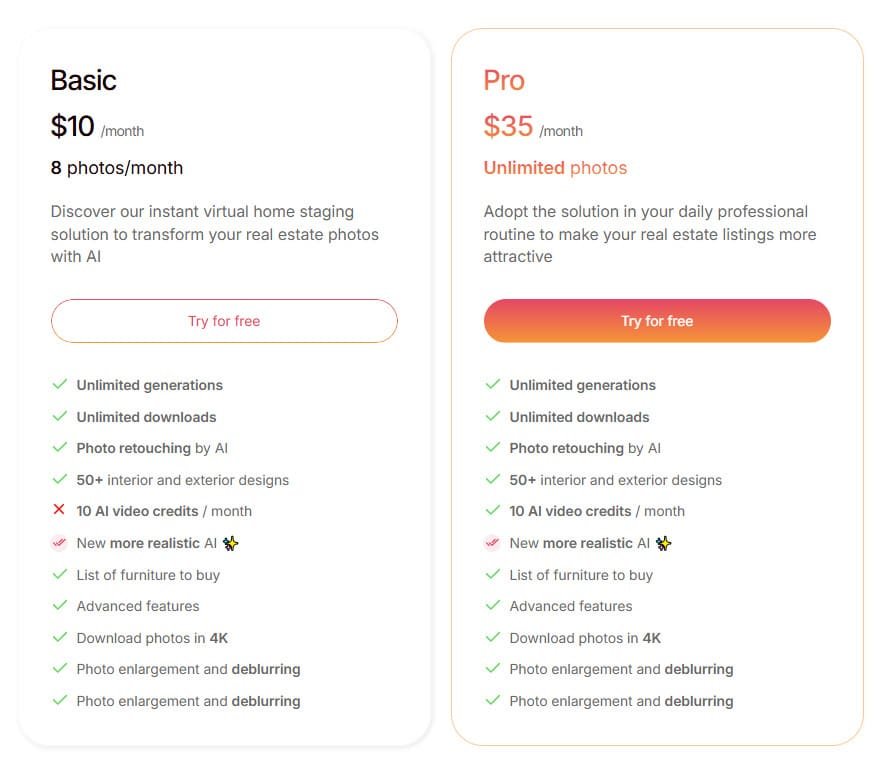882x763 pixels.
Task: Click the Try for free button in the Basic plan
Action: pyautogui.click(x=224, y=321)
